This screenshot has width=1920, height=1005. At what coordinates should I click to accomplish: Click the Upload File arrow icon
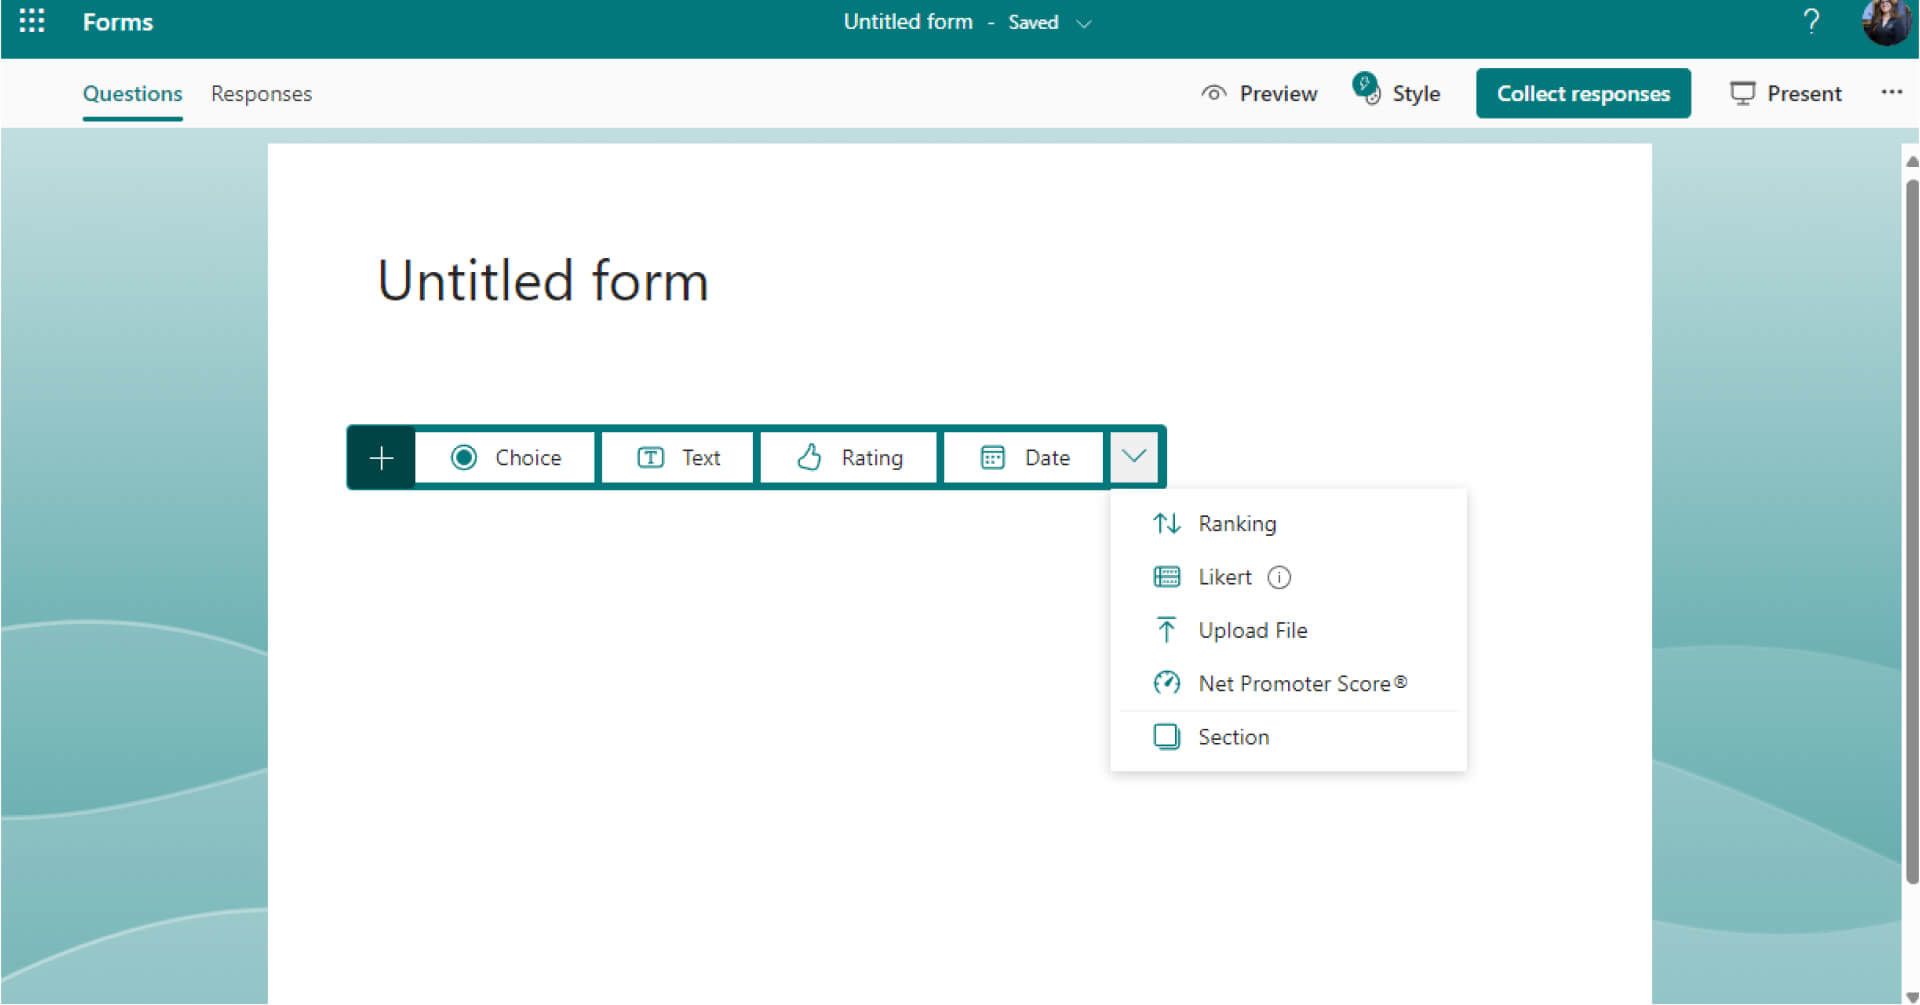click(1166, 630)
